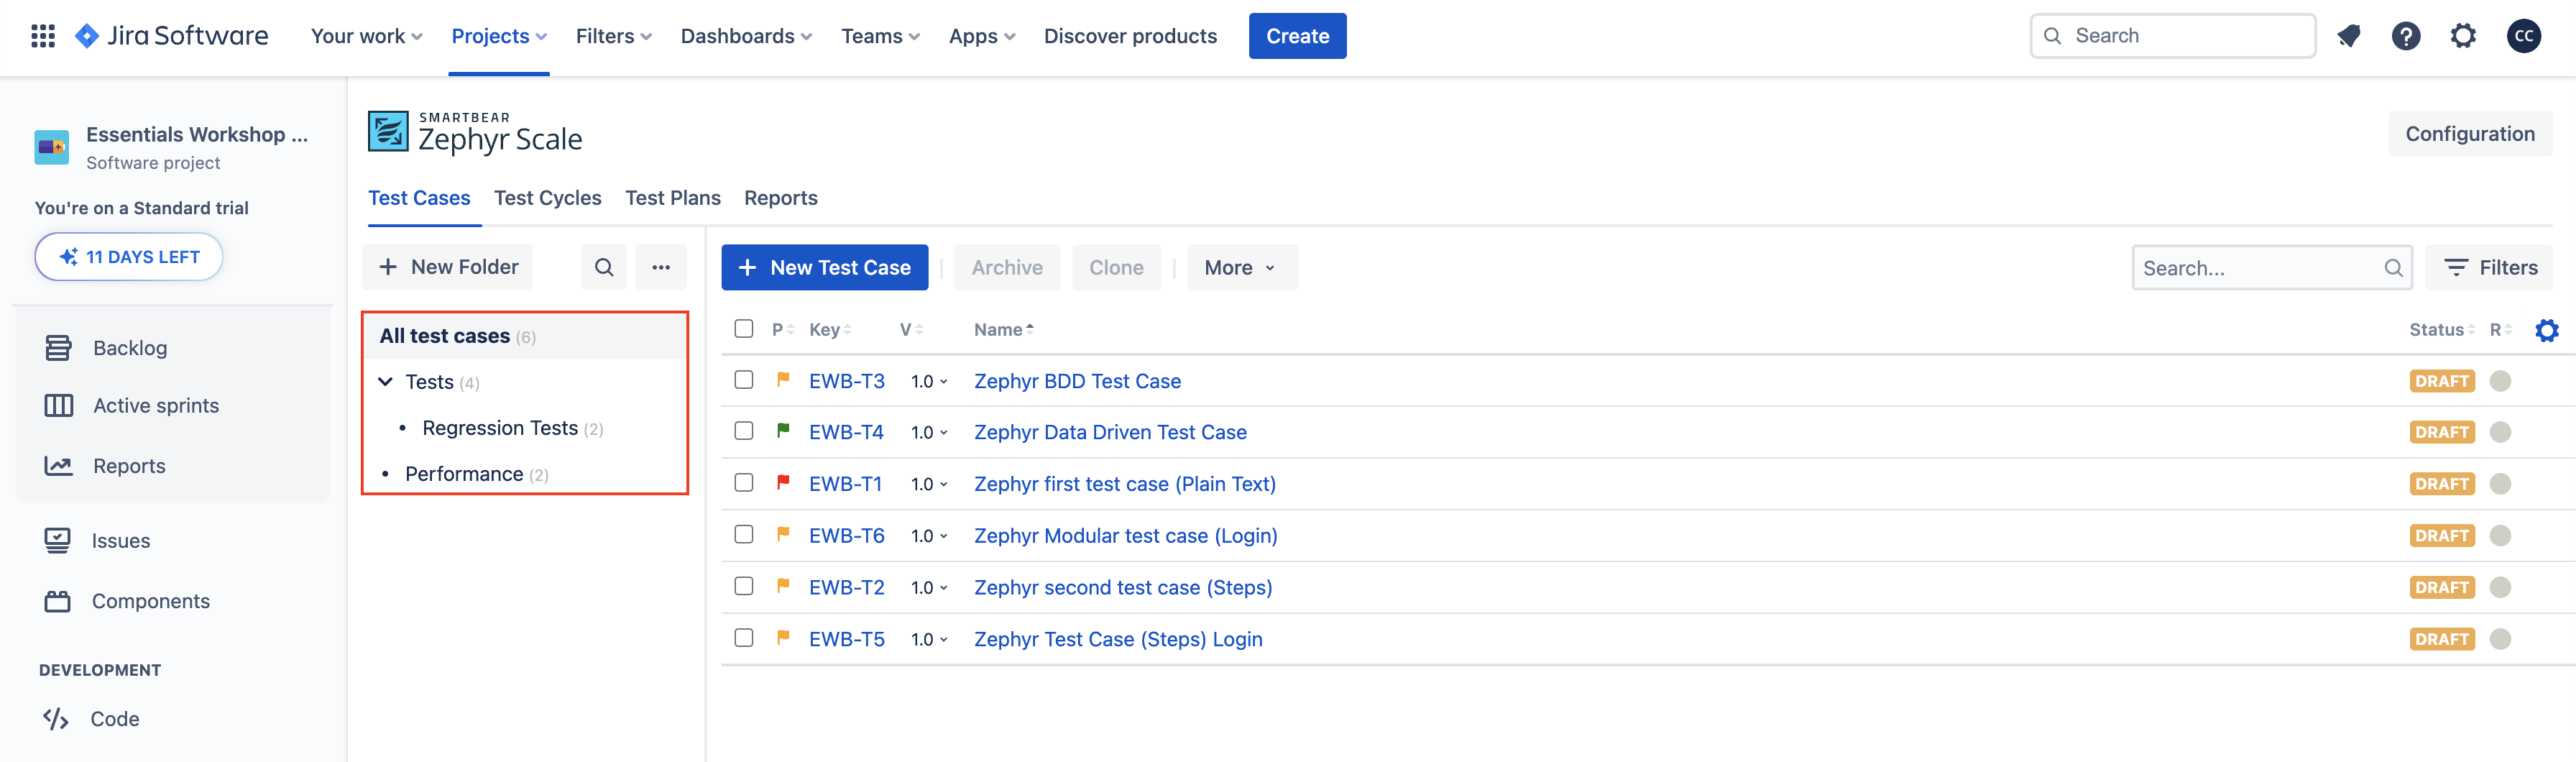Click the Zephyr Scale logo icon
The width and height of the screenshot is (2576, 762).
(388, 131)
